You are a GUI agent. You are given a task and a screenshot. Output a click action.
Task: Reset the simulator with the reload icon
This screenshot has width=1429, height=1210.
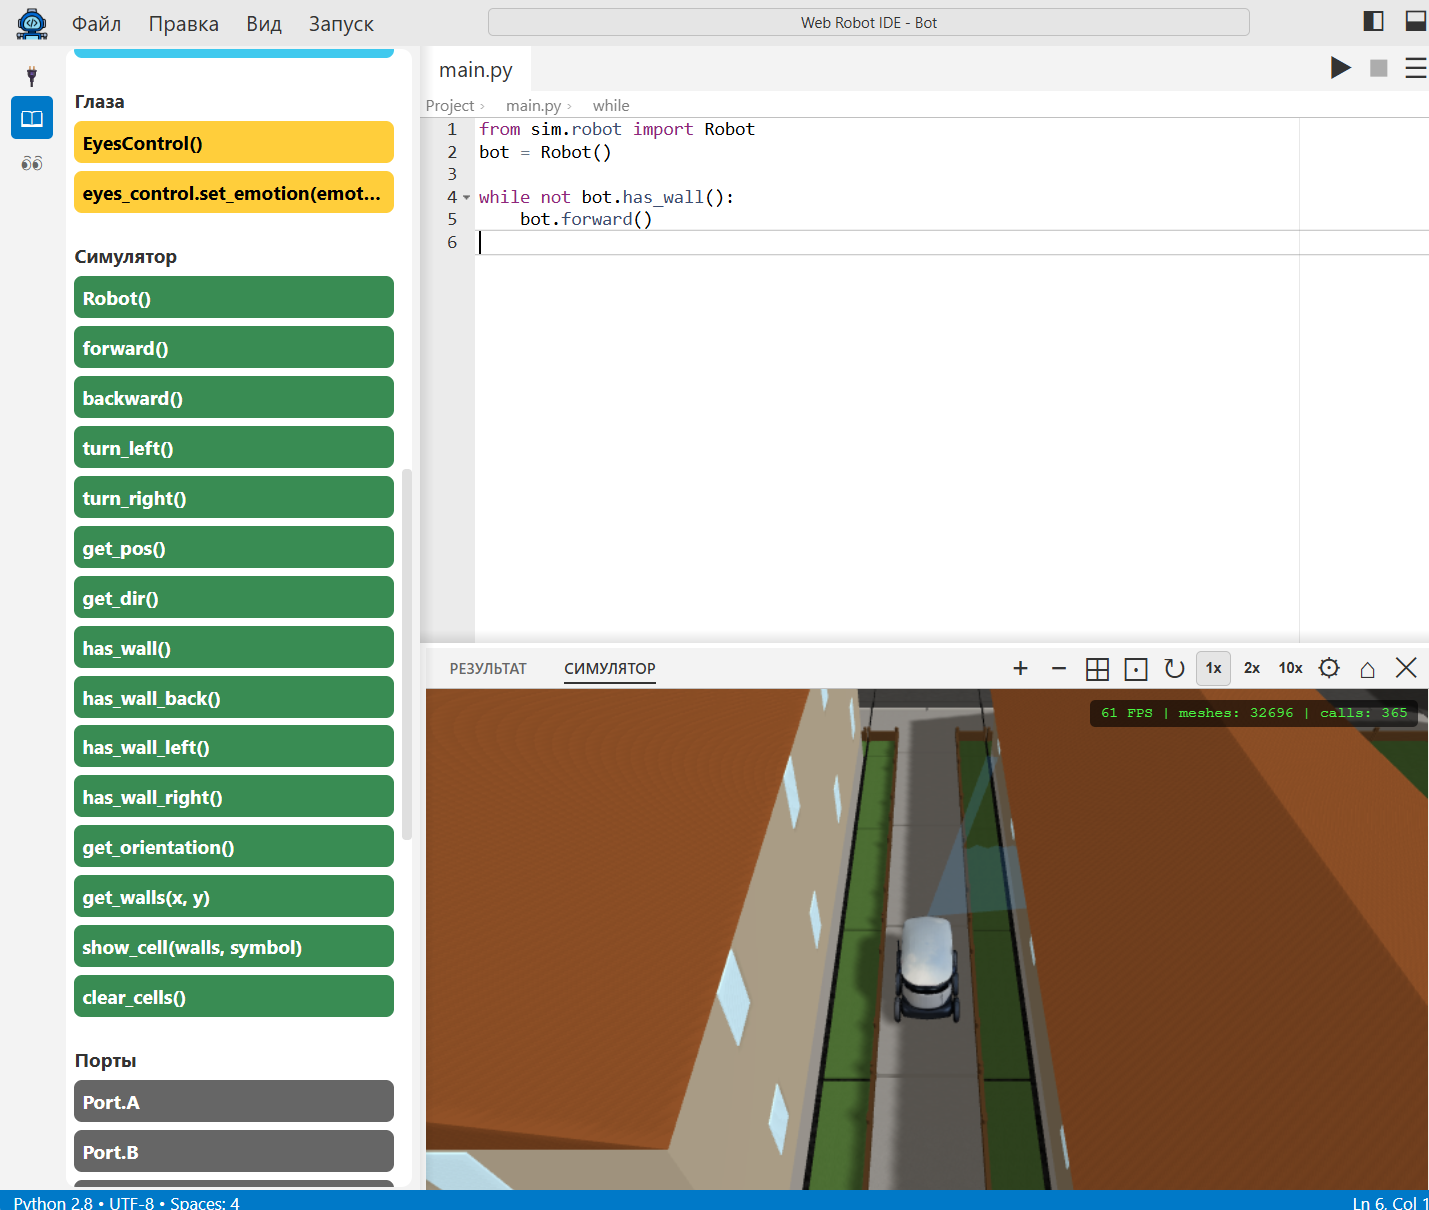point(1175,668)
